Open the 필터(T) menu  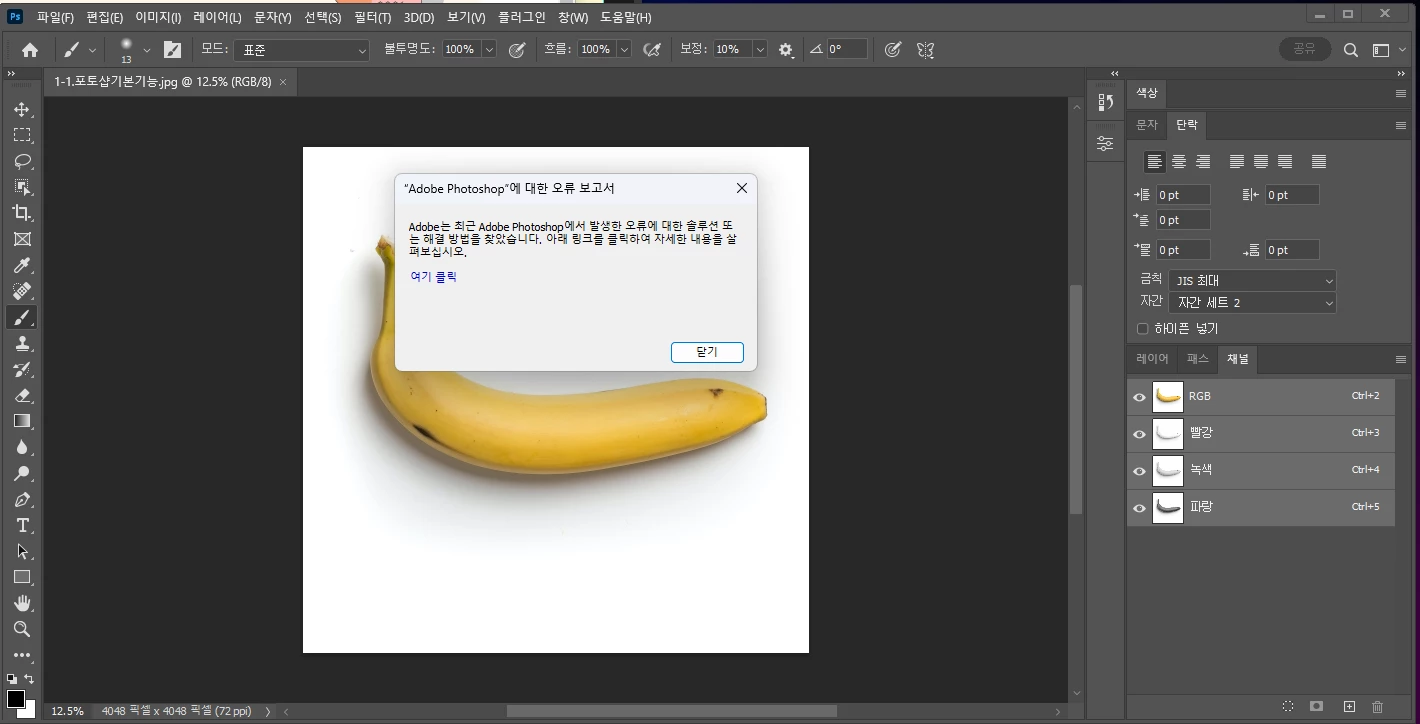click(x=372, y=17)
